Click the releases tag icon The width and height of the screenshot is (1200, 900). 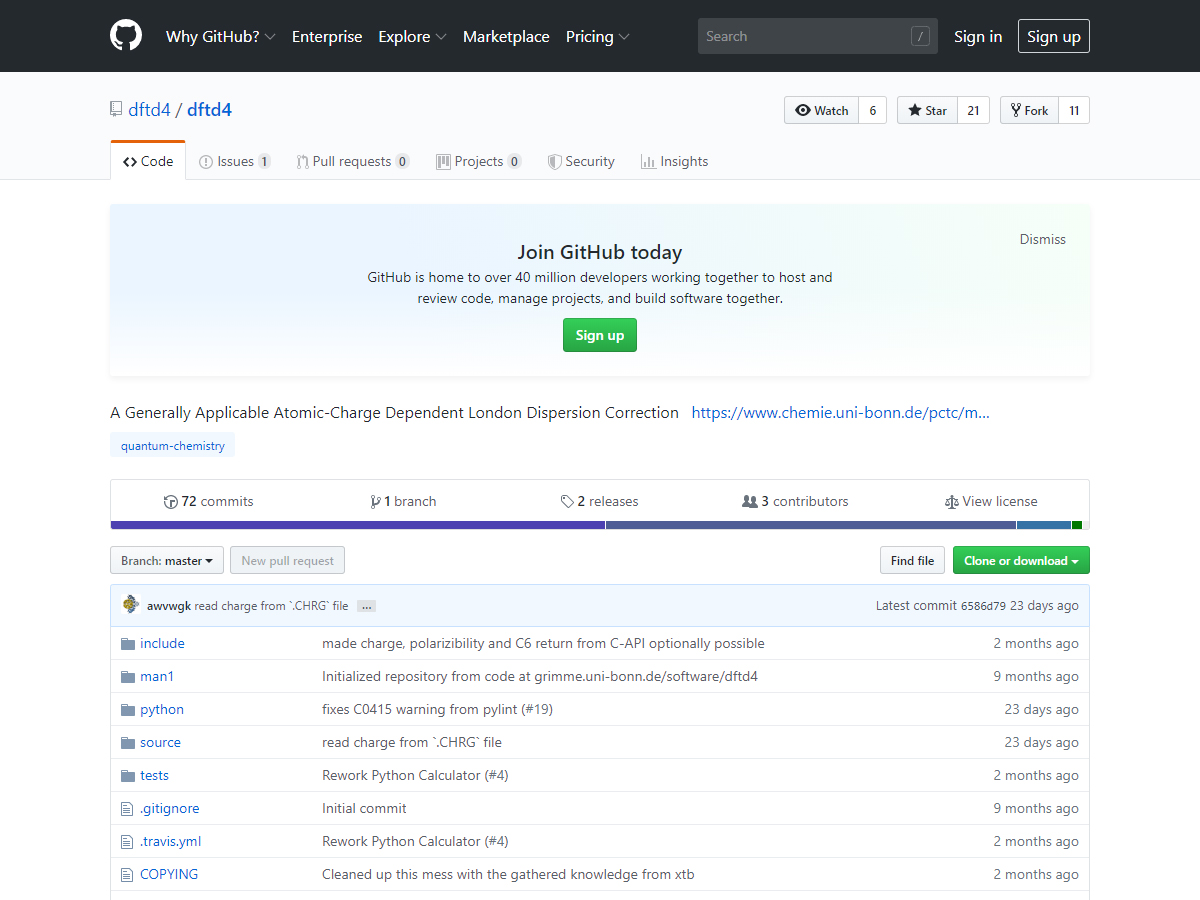click(567, 502)
